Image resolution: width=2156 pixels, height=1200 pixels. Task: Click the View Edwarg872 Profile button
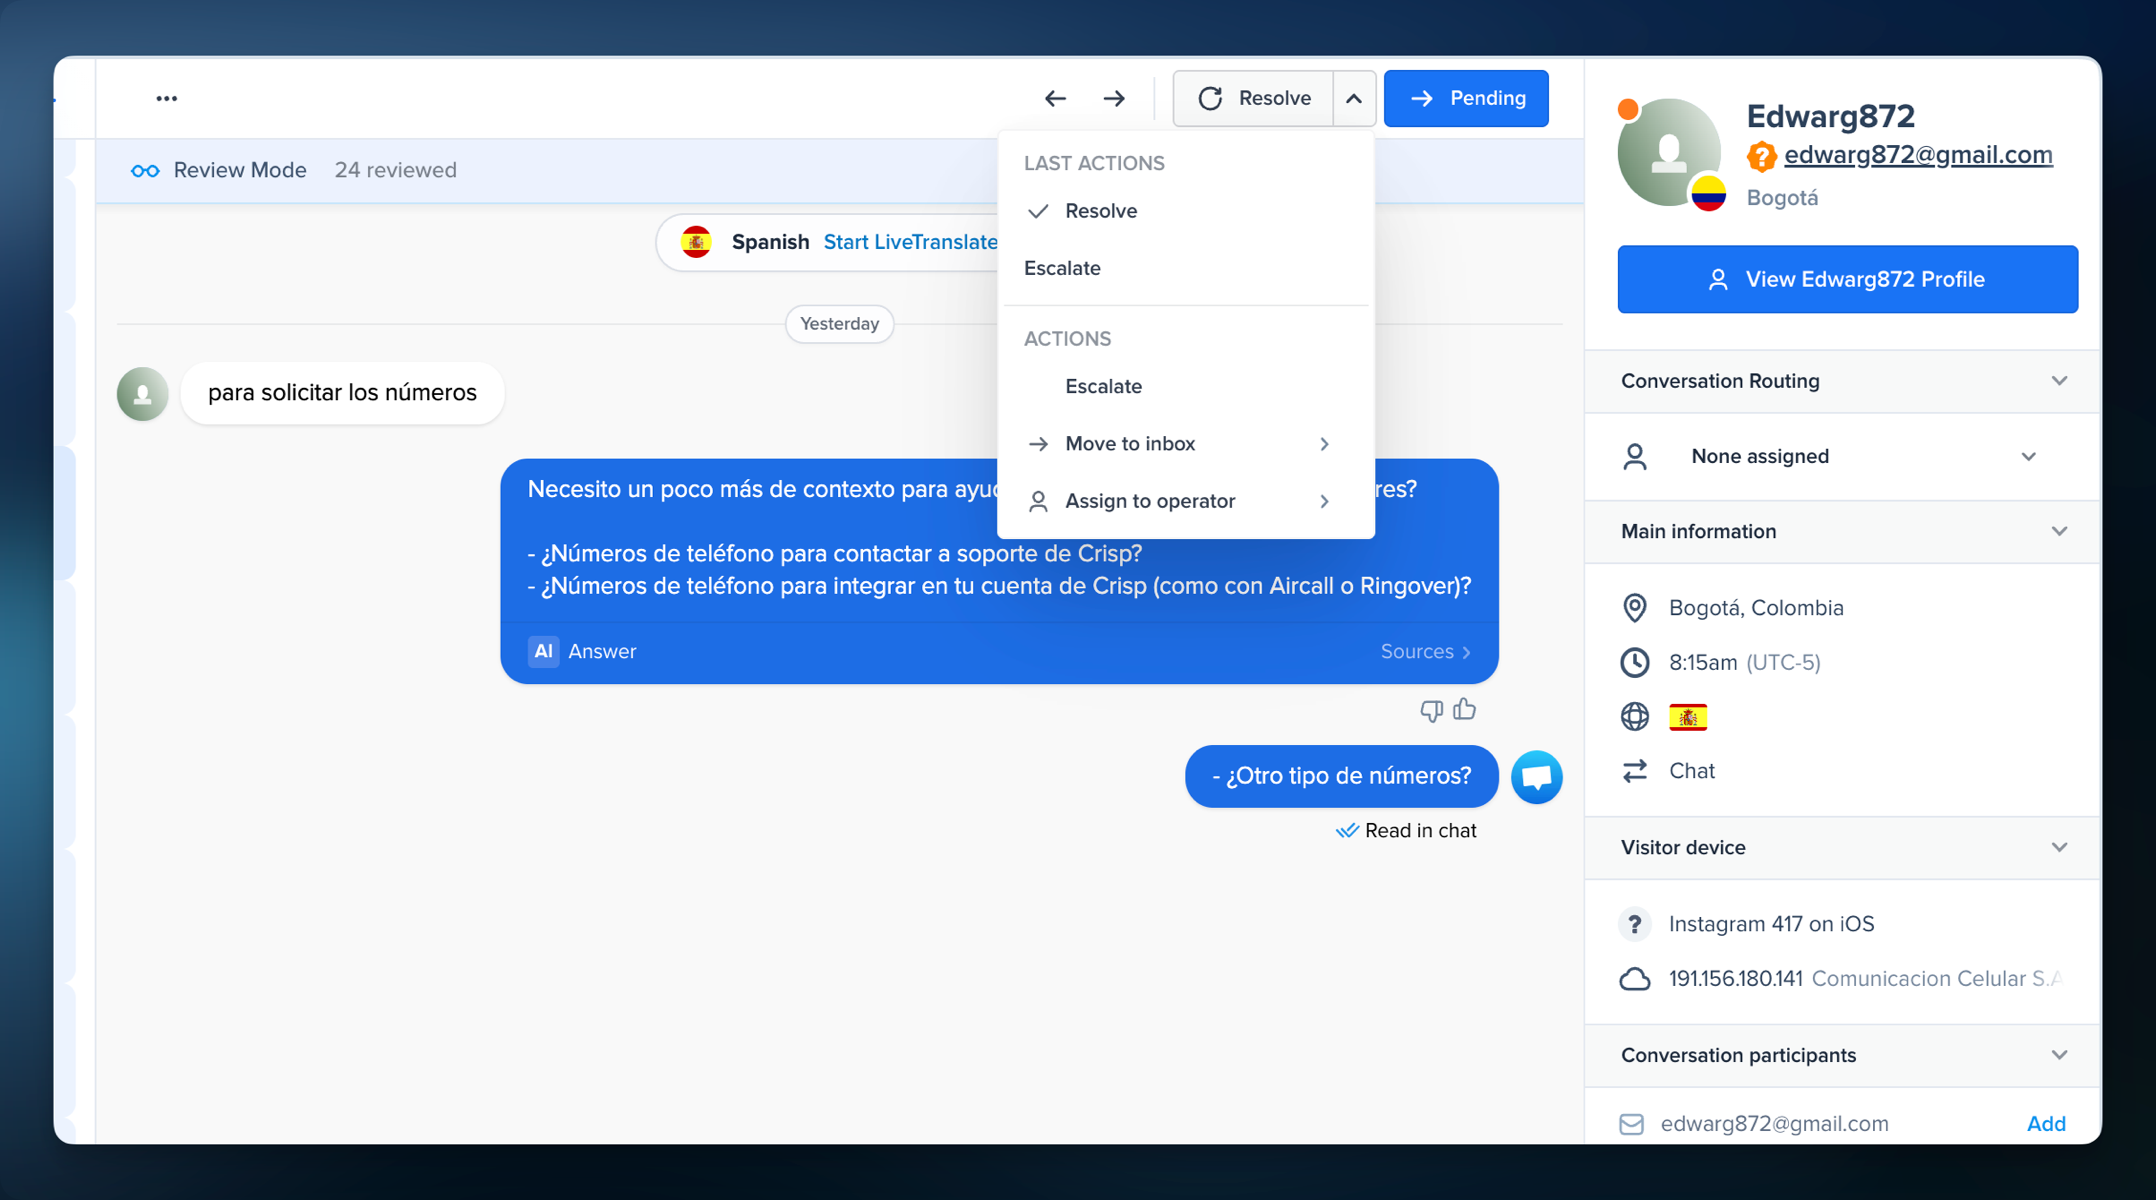pos(1846,279)
